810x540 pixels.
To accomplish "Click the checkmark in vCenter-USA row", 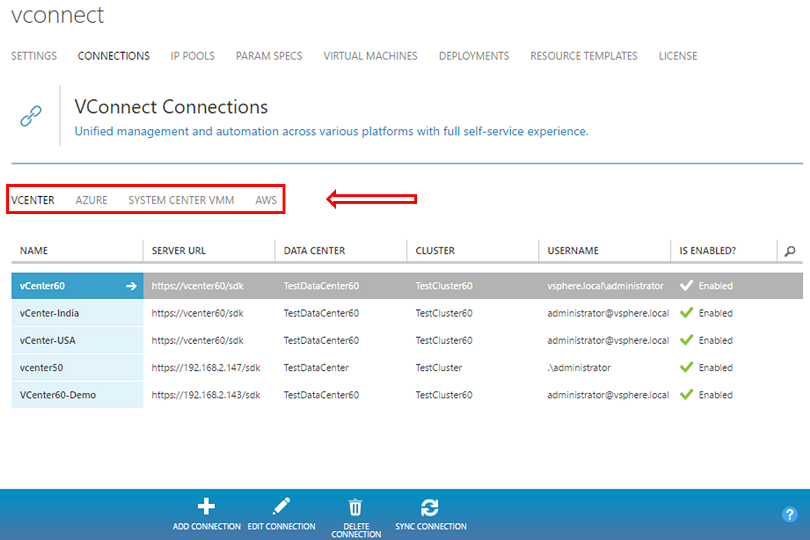I will pos(687,340).
